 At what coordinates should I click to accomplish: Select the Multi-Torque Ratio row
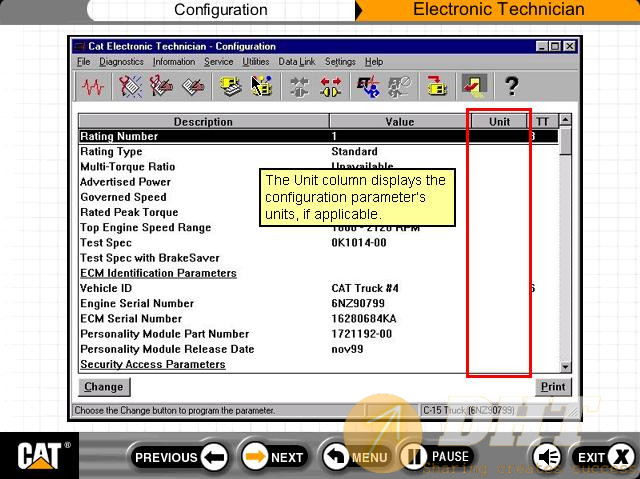tap(318, 166)
